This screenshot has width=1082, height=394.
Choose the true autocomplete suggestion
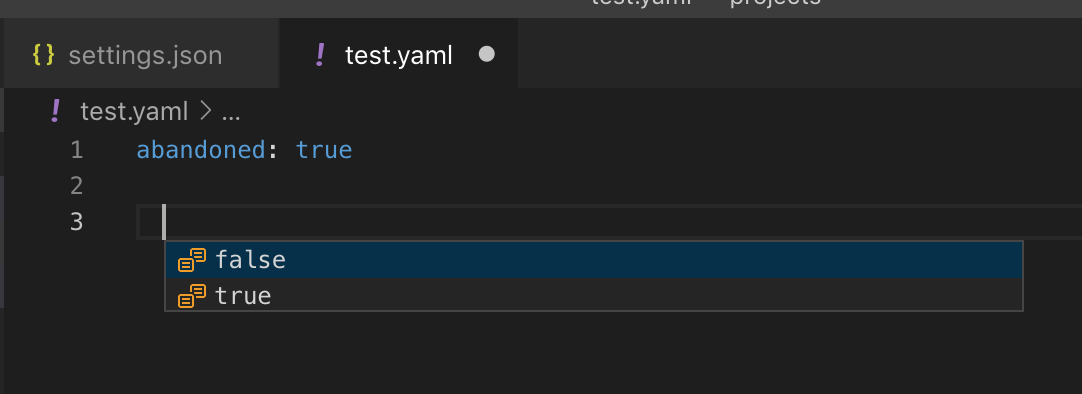pos(593,295)
